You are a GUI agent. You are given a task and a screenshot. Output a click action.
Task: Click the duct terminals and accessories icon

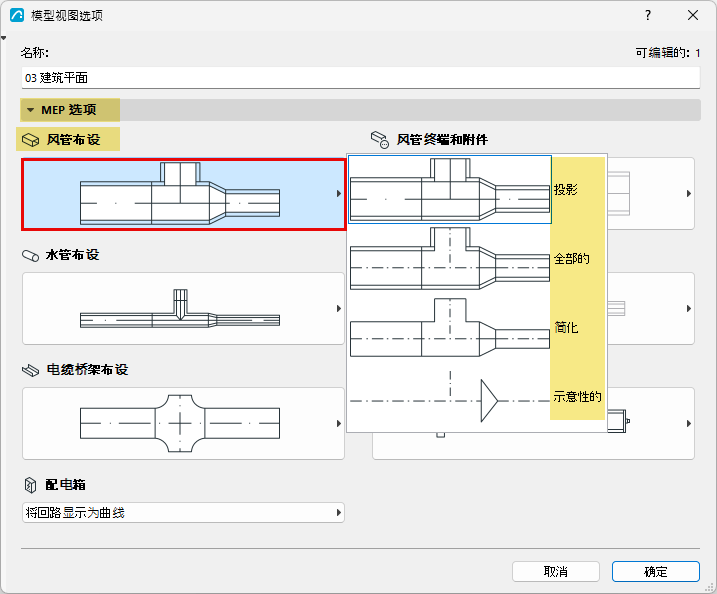(380, 140)
